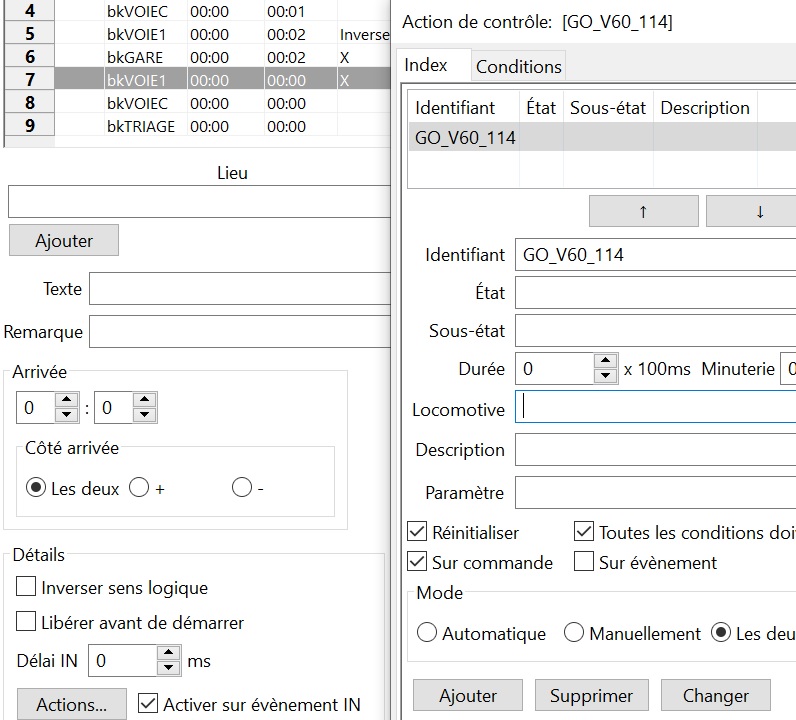Screen dimensions: 796x720
Task: Increase Durée spinner value
Action: 605,361
